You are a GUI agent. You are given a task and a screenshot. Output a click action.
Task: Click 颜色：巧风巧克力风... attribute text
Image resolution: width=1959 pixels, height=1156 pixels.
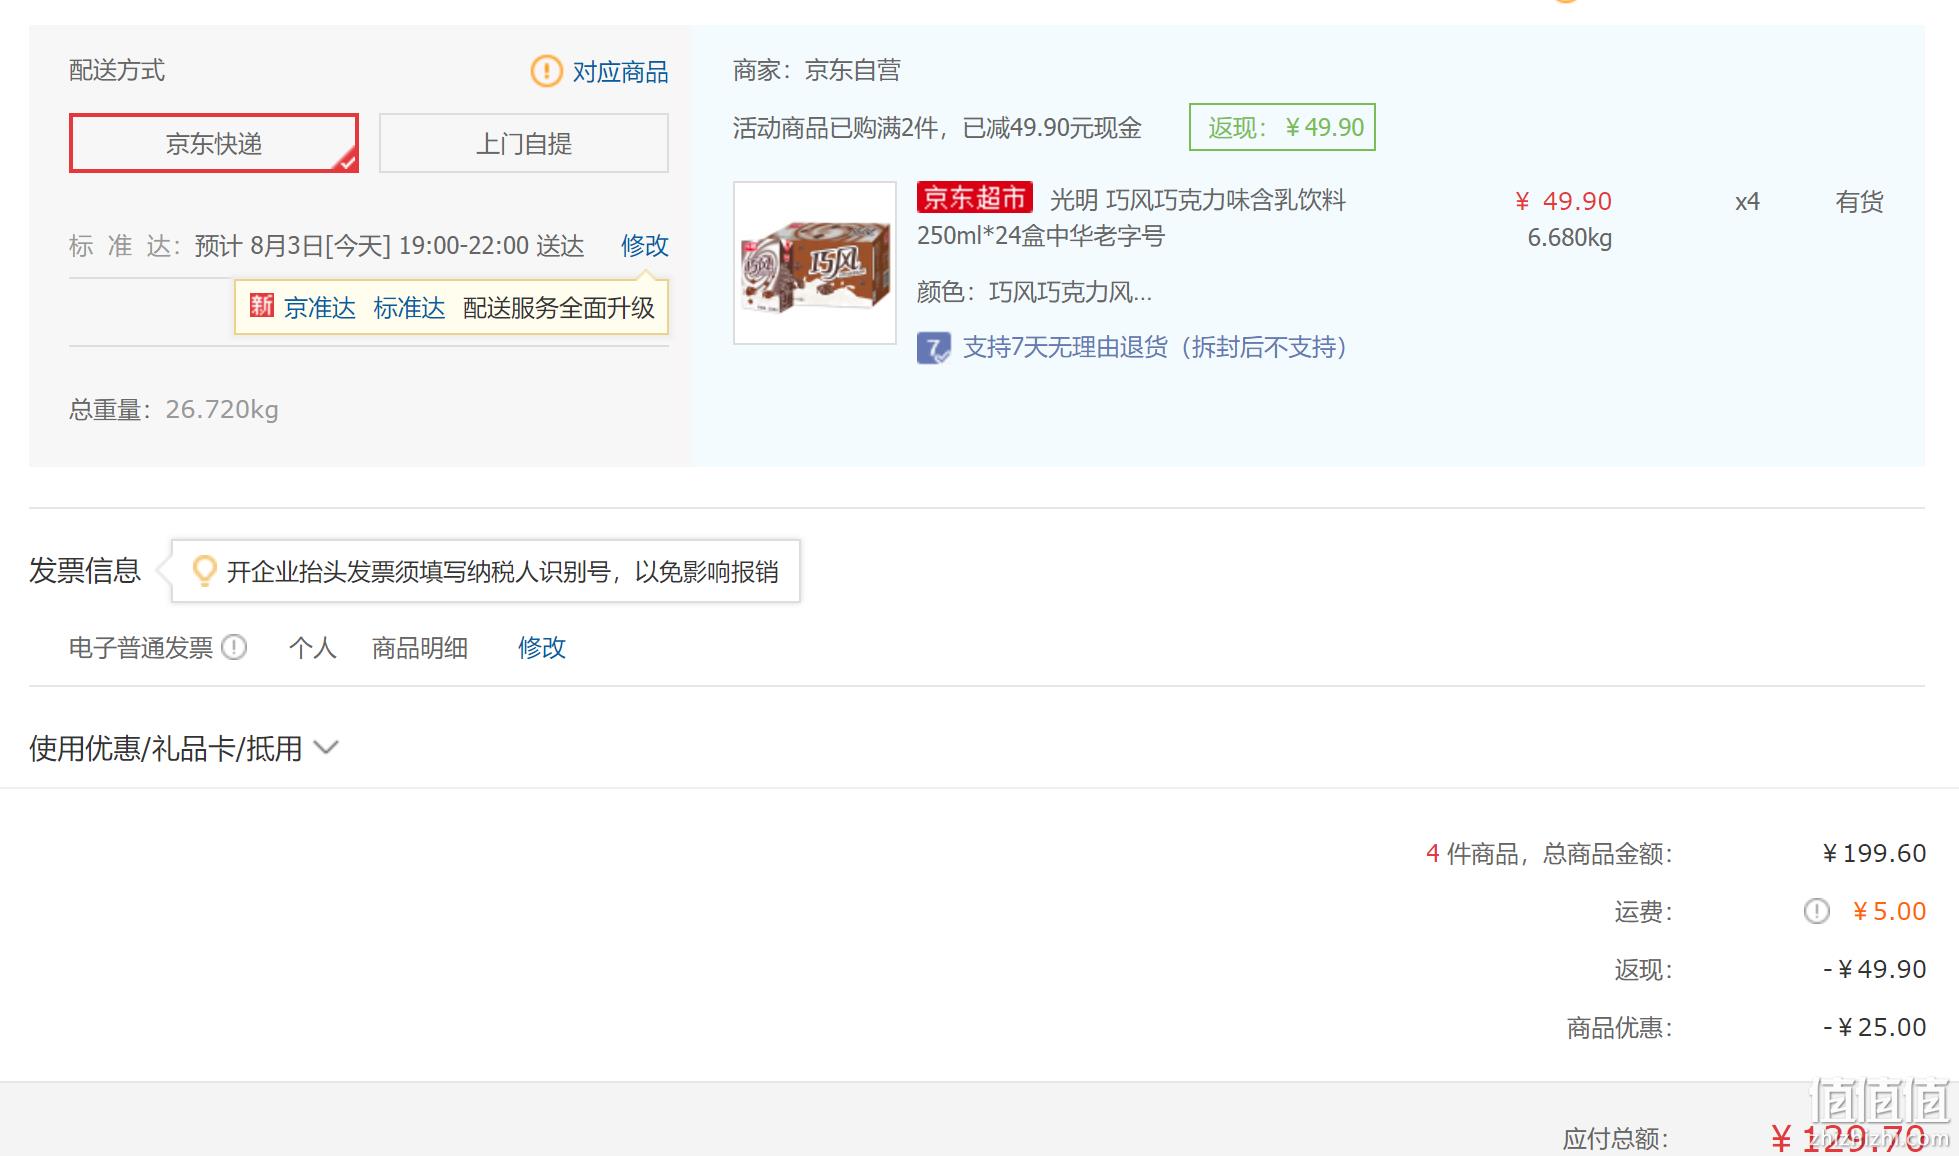pos(1034,292)
